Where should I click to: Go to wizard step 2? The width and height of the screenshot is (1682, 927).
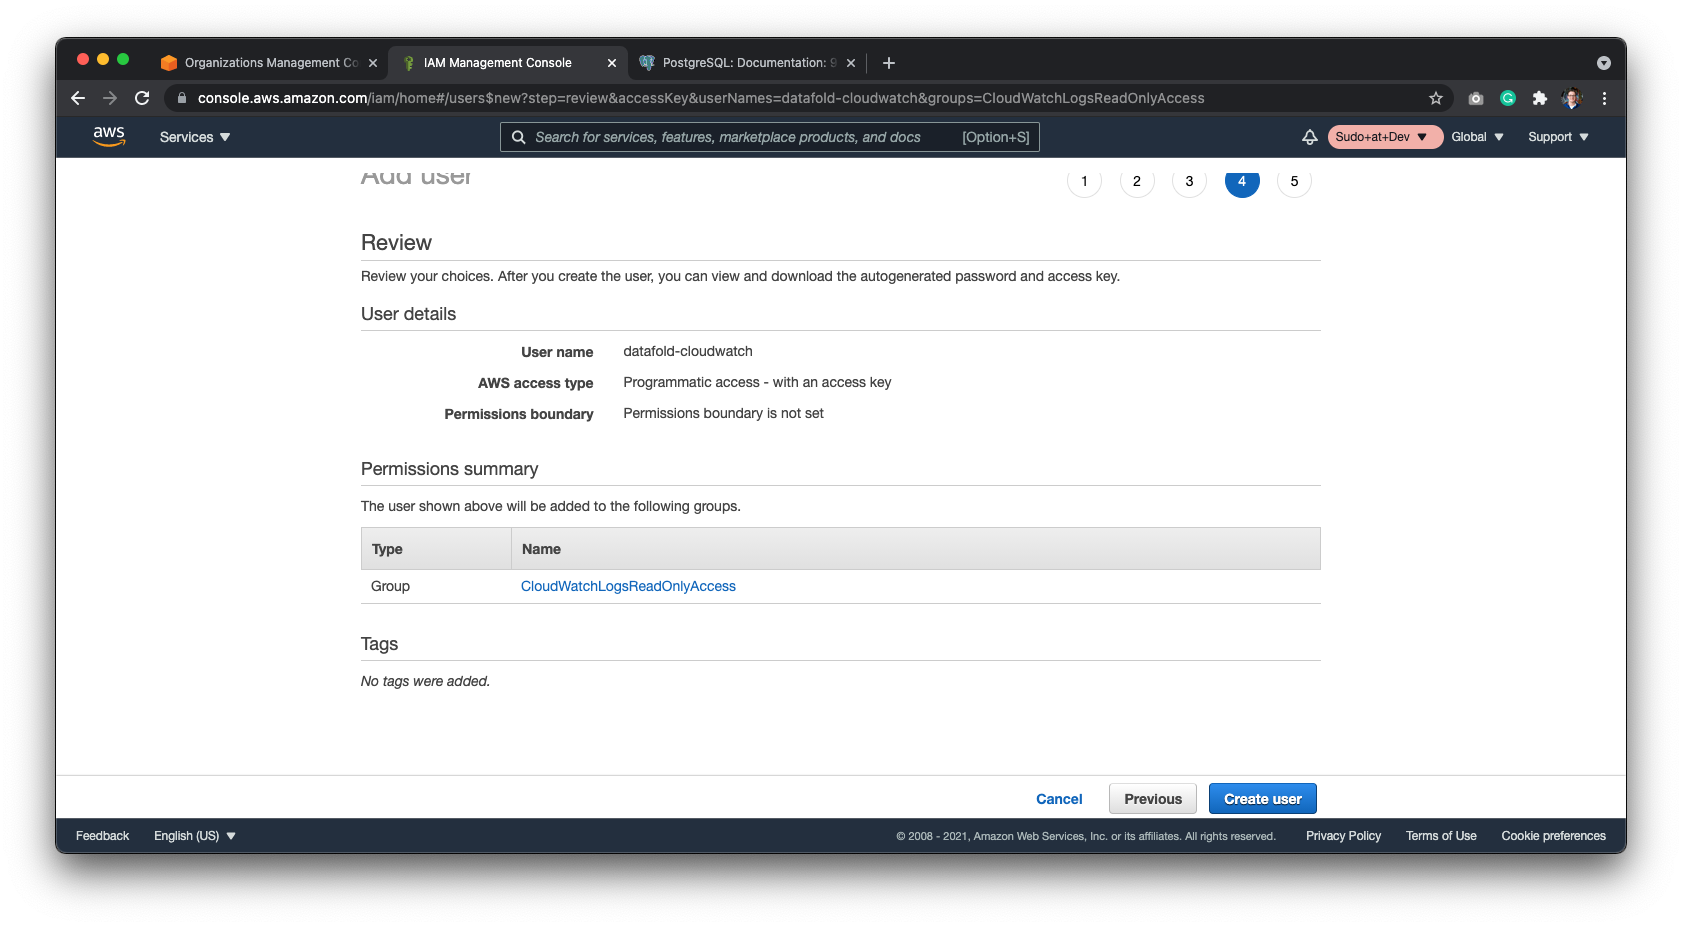pos(1137,181)
